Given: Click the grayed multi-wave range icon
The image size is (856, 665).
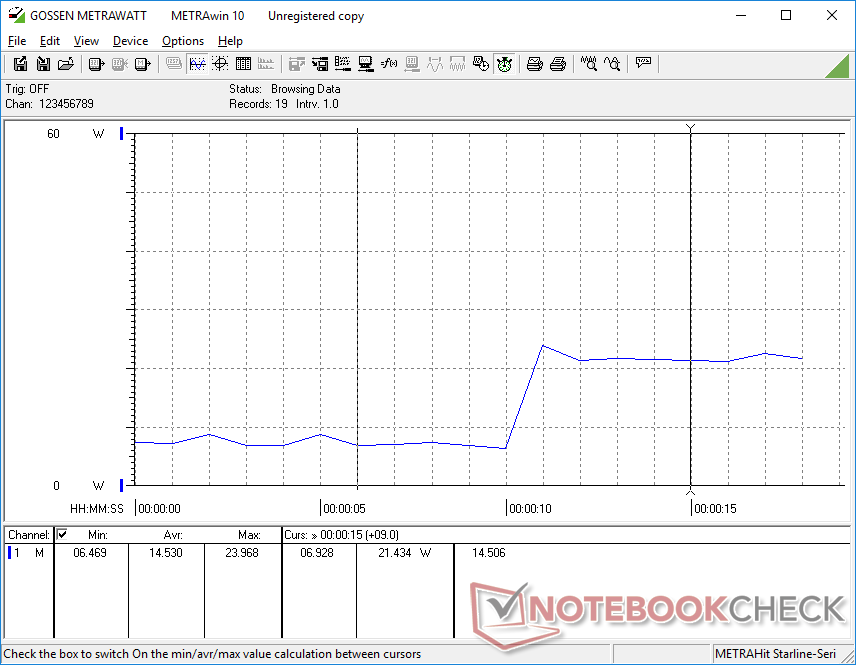Looking at the screenshot, I should [x=457, y=64].
